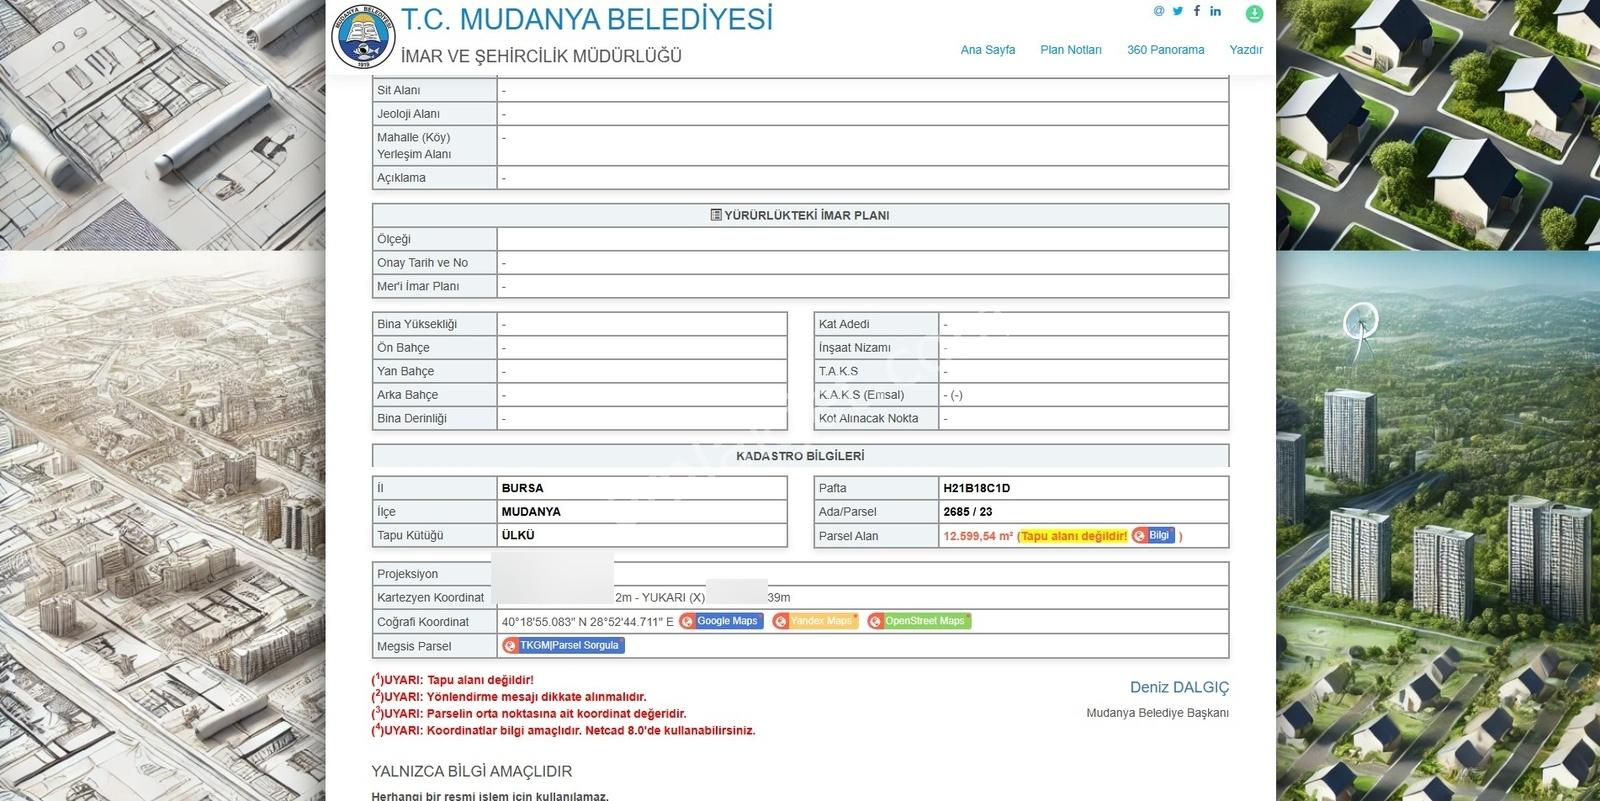The image size is (1600, 801).
Task: Click the 'Bina Yüksekliği' label
Action: [x=417, y=324]
